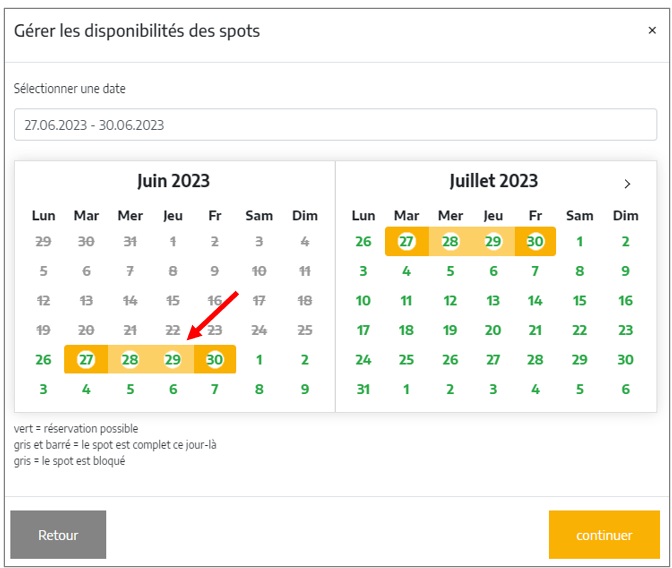Select July 23 in Juillet calendar
This screenshot has width=672, height=568.
tap(625, 330)
